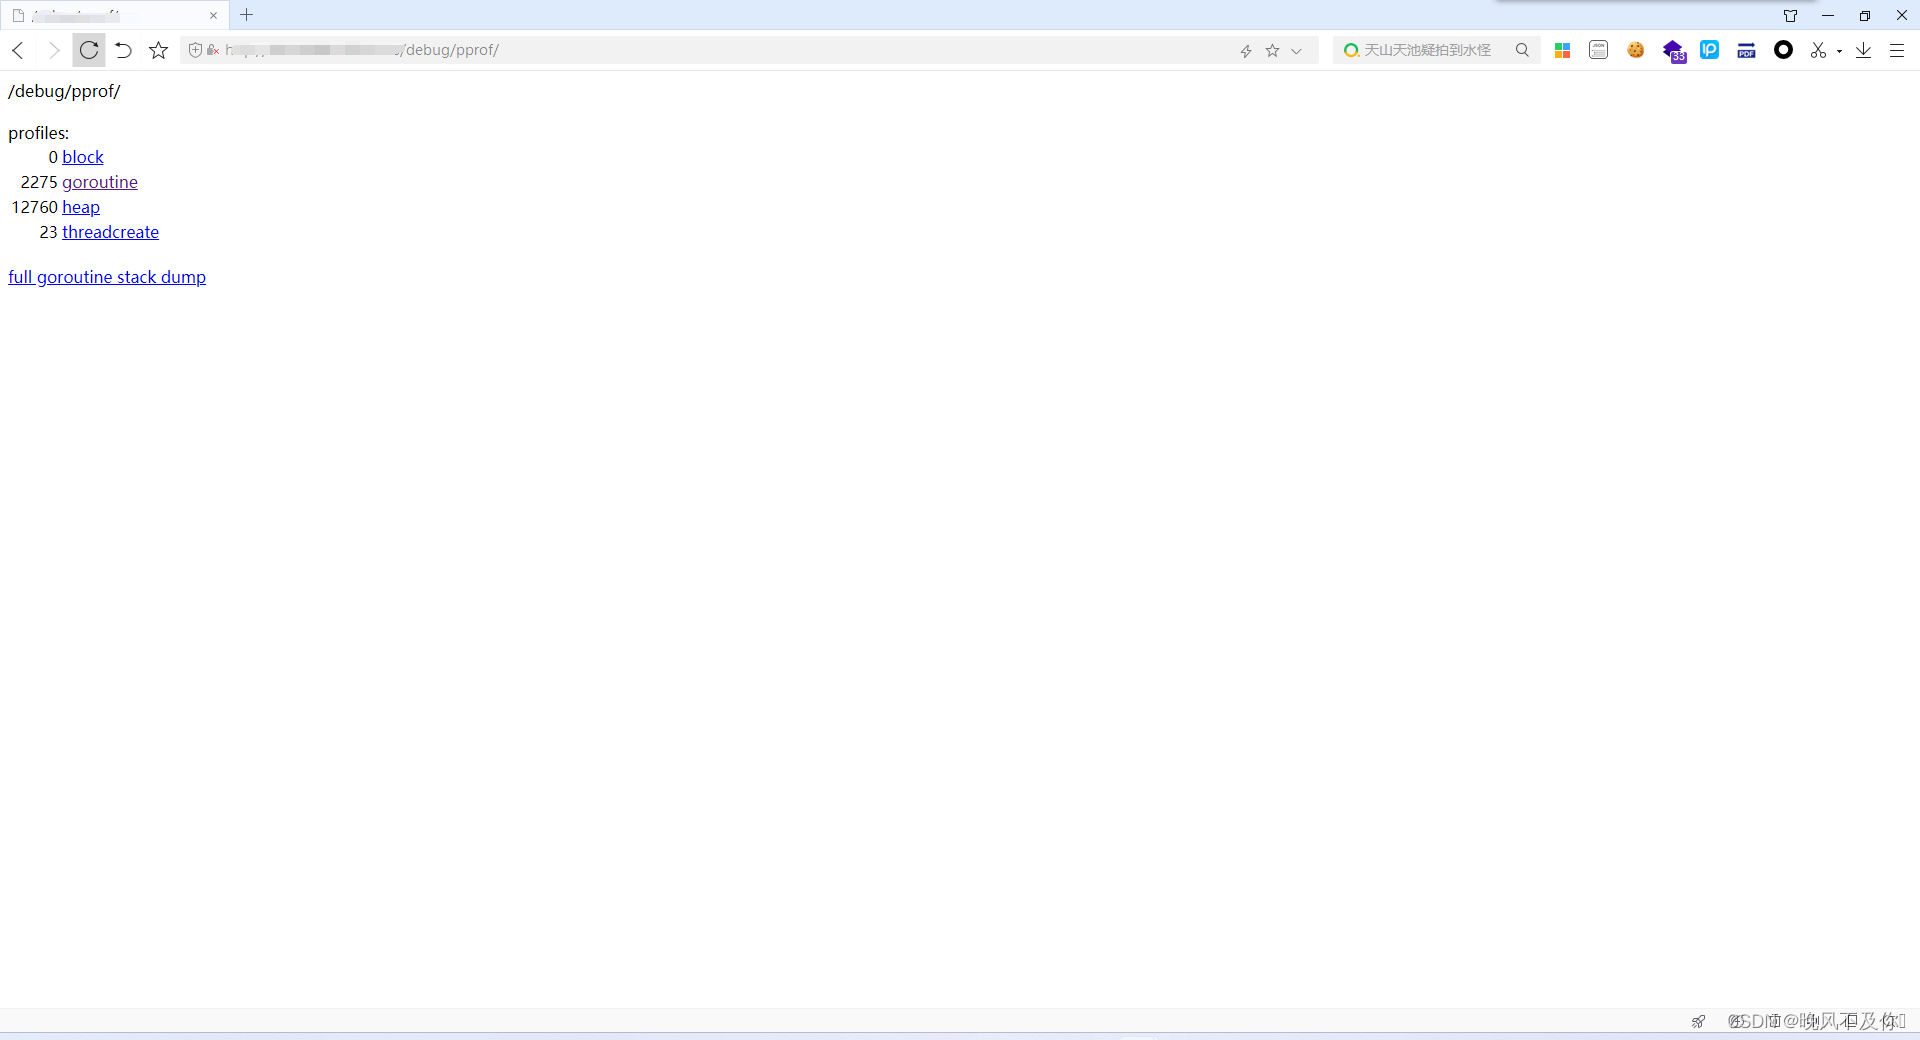Click the 12760 heap count
This screenshot has width=1920, height=1040.
coord(35,207)
